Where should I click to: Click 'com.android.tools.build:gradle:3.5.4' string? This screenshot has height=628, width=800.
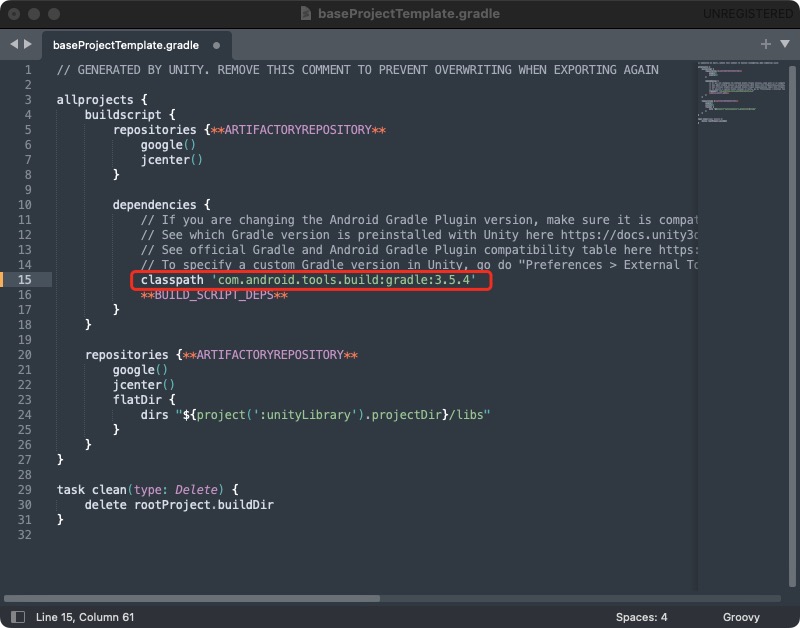pos(343,280)
